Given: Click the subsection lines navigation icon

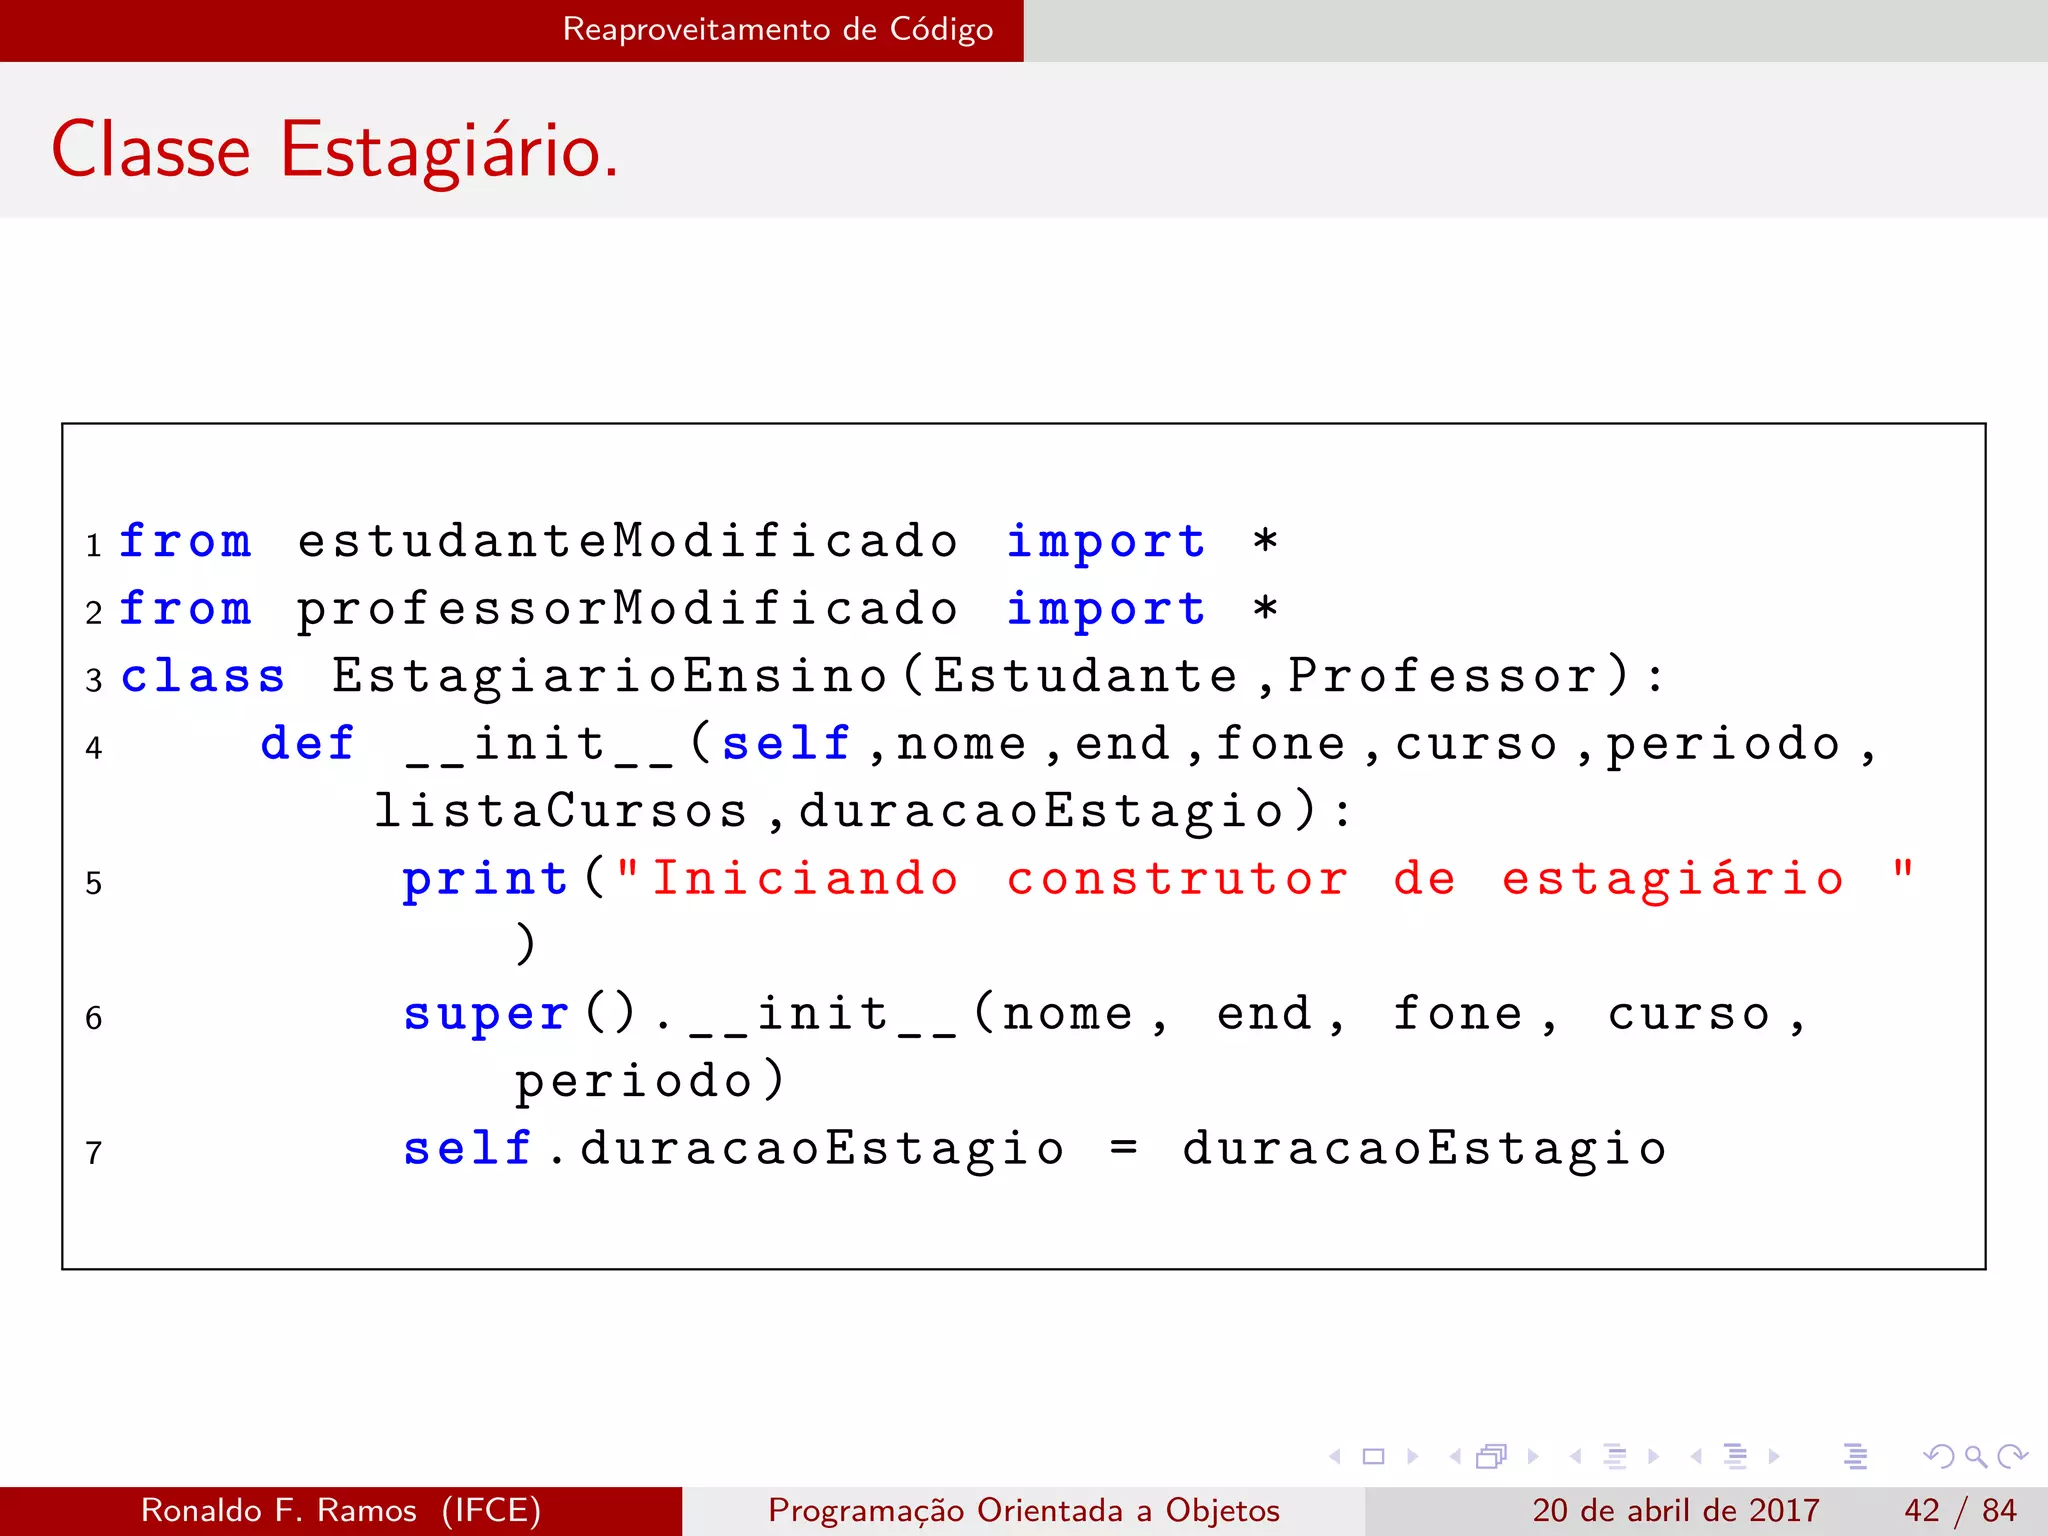Looking at the screenshot, I should [1614, 1456].
